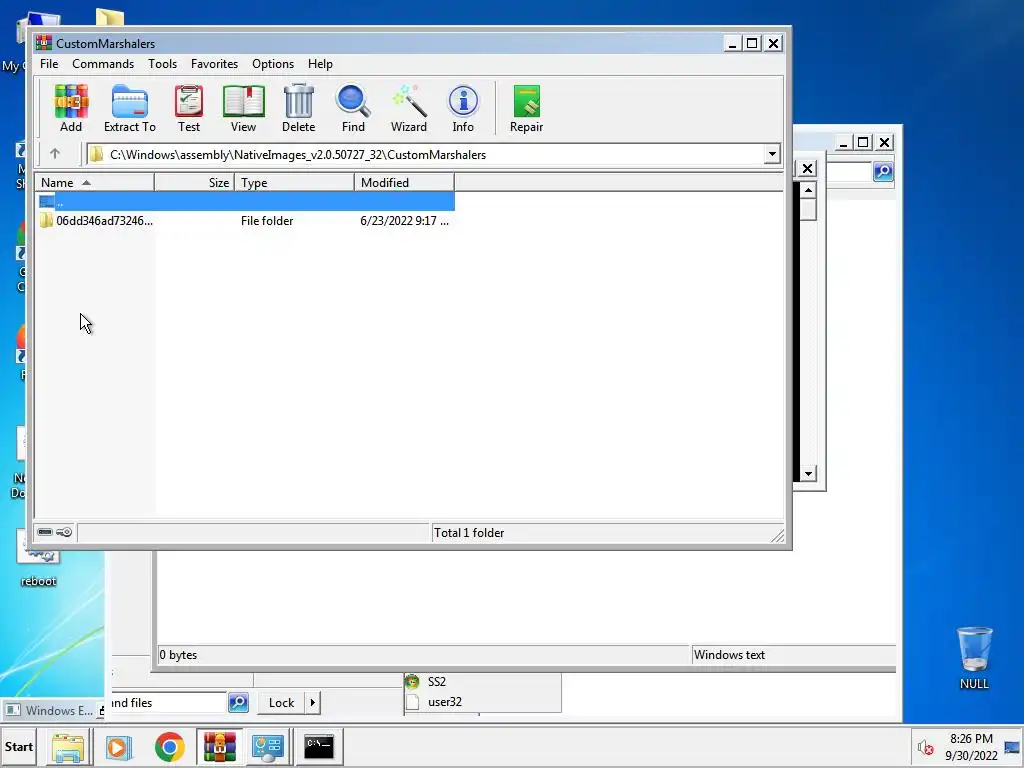The image size is (1024, 768).
Task: Click search icon next to 'nd files' field
Action: coord(238,703)
